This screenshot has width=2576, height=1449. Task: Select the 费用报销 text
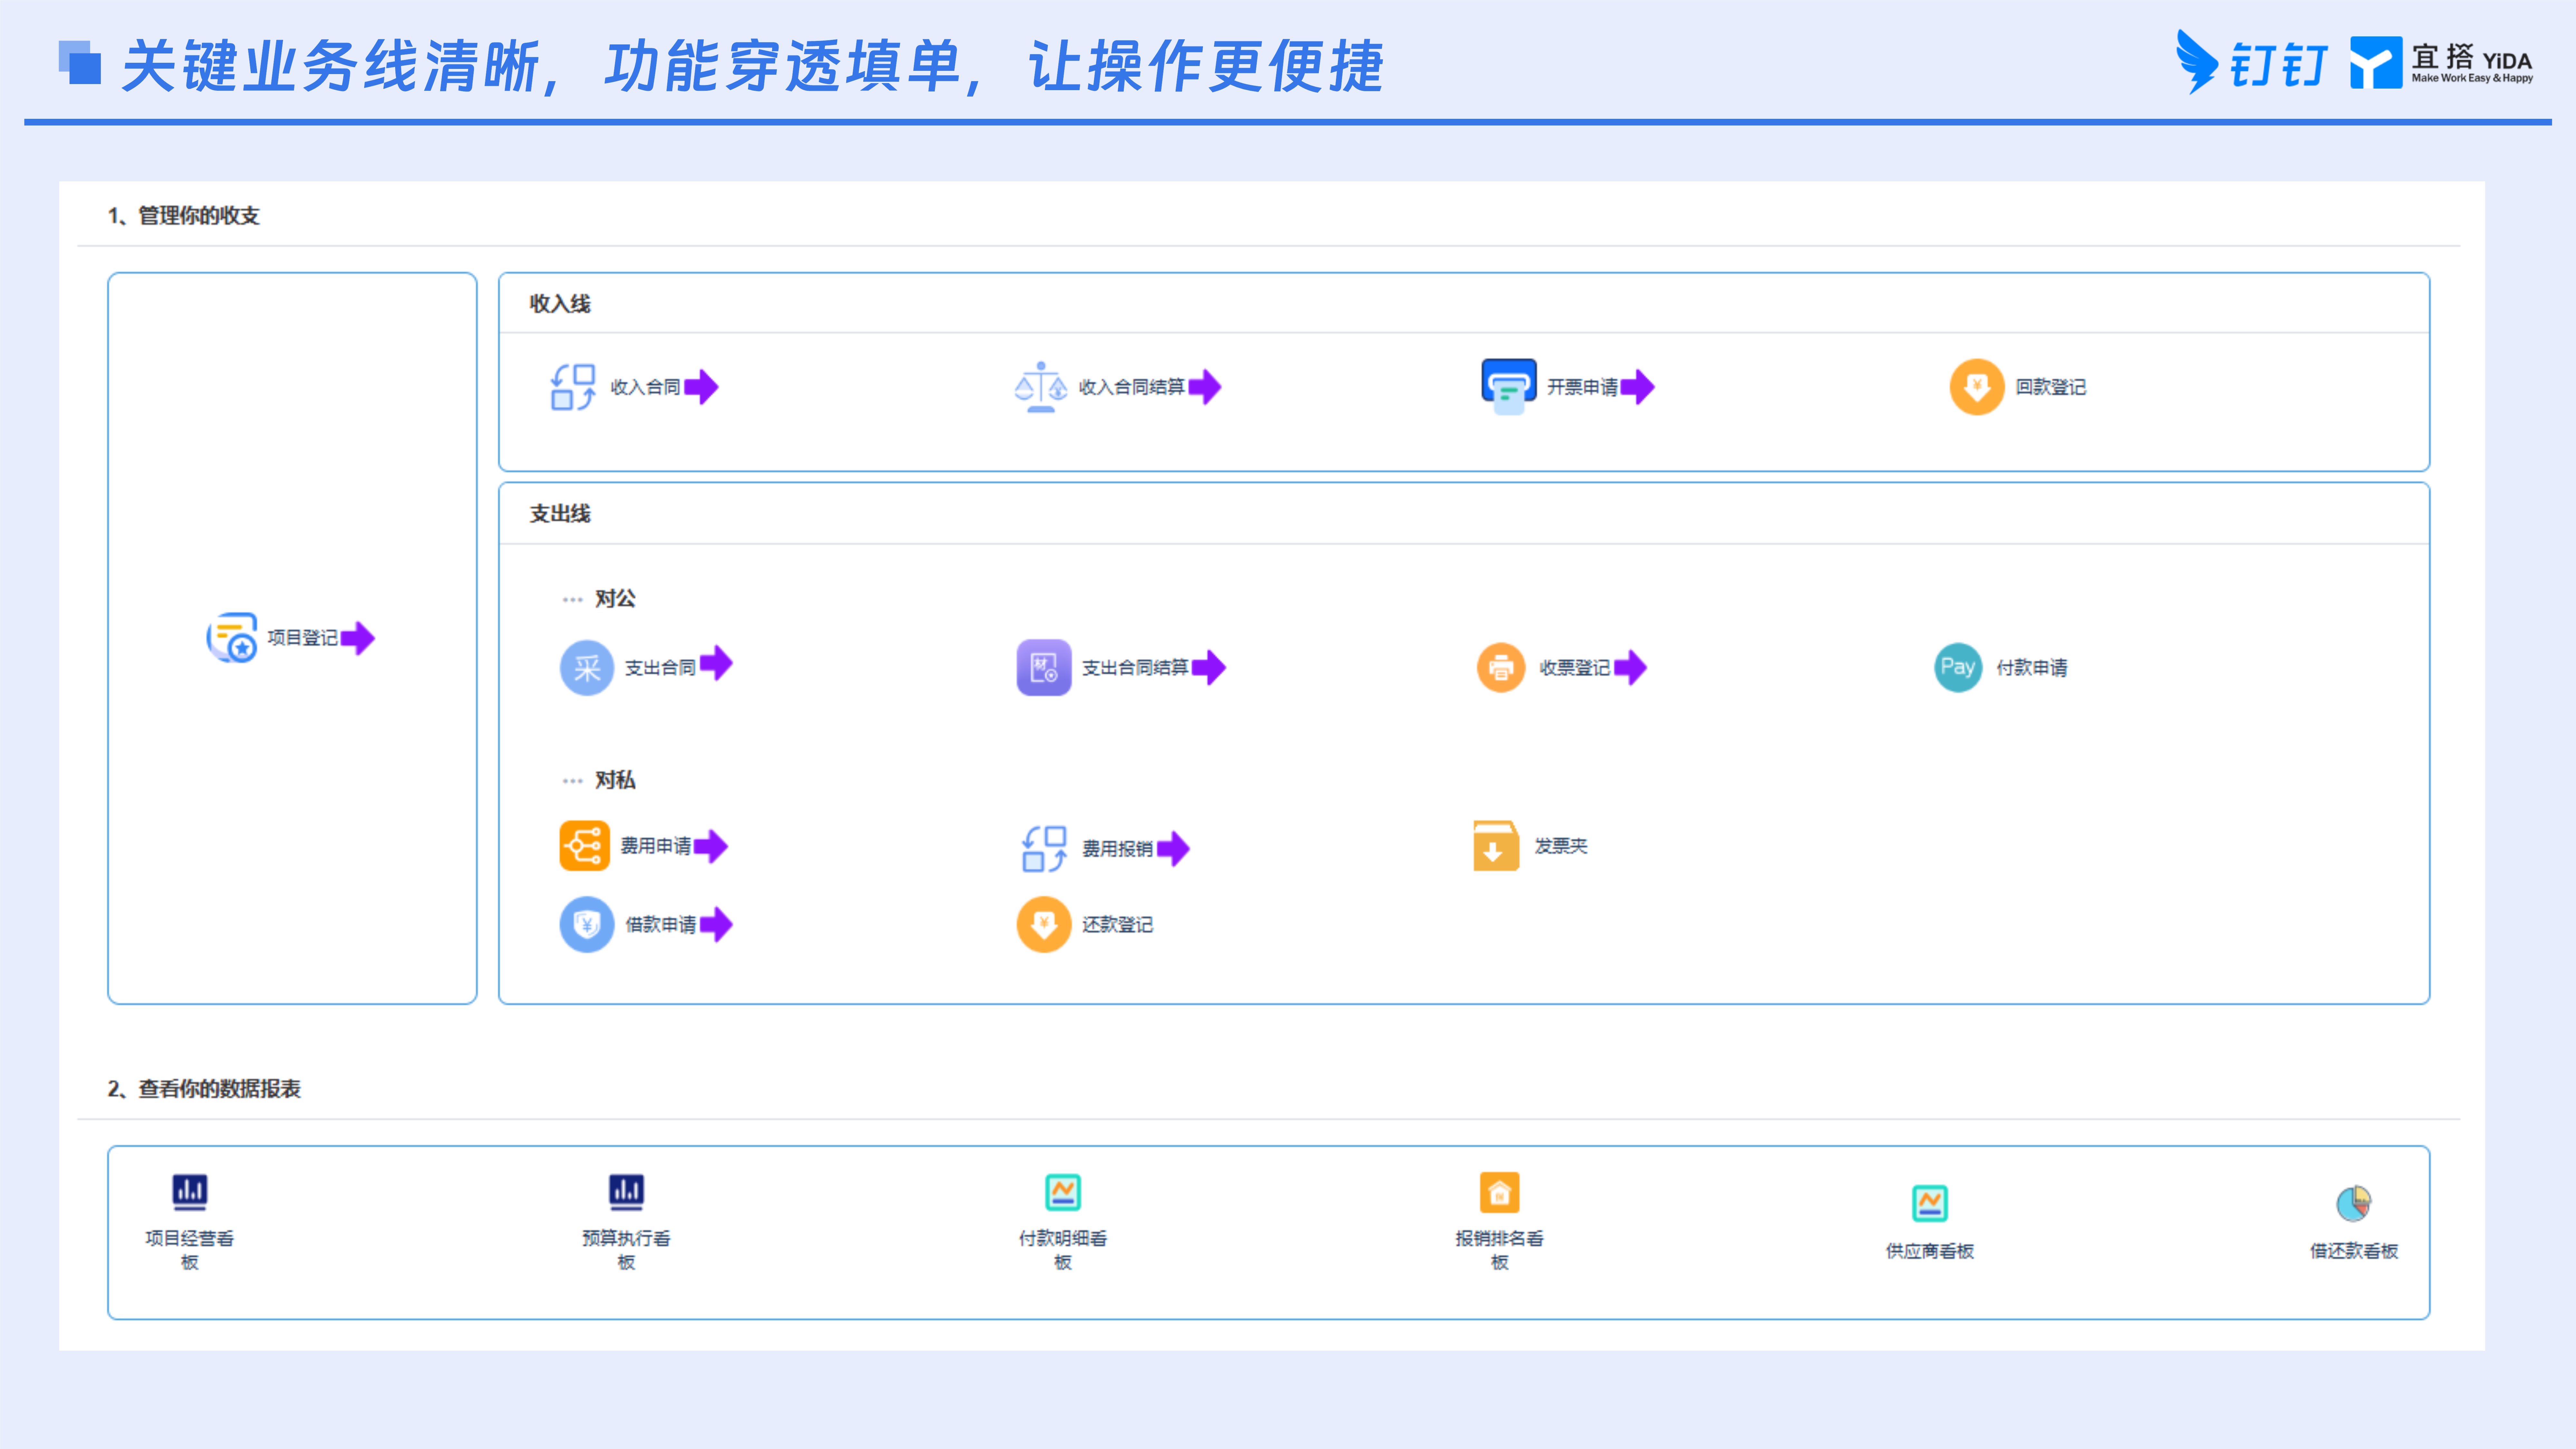coord(1118,849)
